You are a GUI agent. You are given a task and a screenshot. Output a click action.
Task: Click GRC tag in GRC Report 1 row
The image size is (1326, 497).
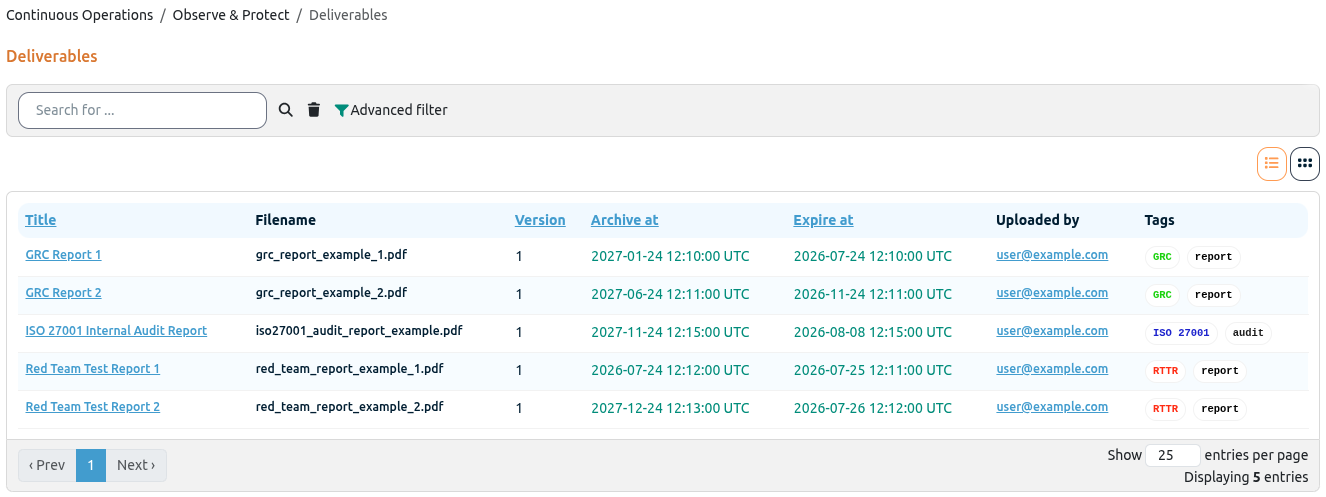pos(1162,257)
